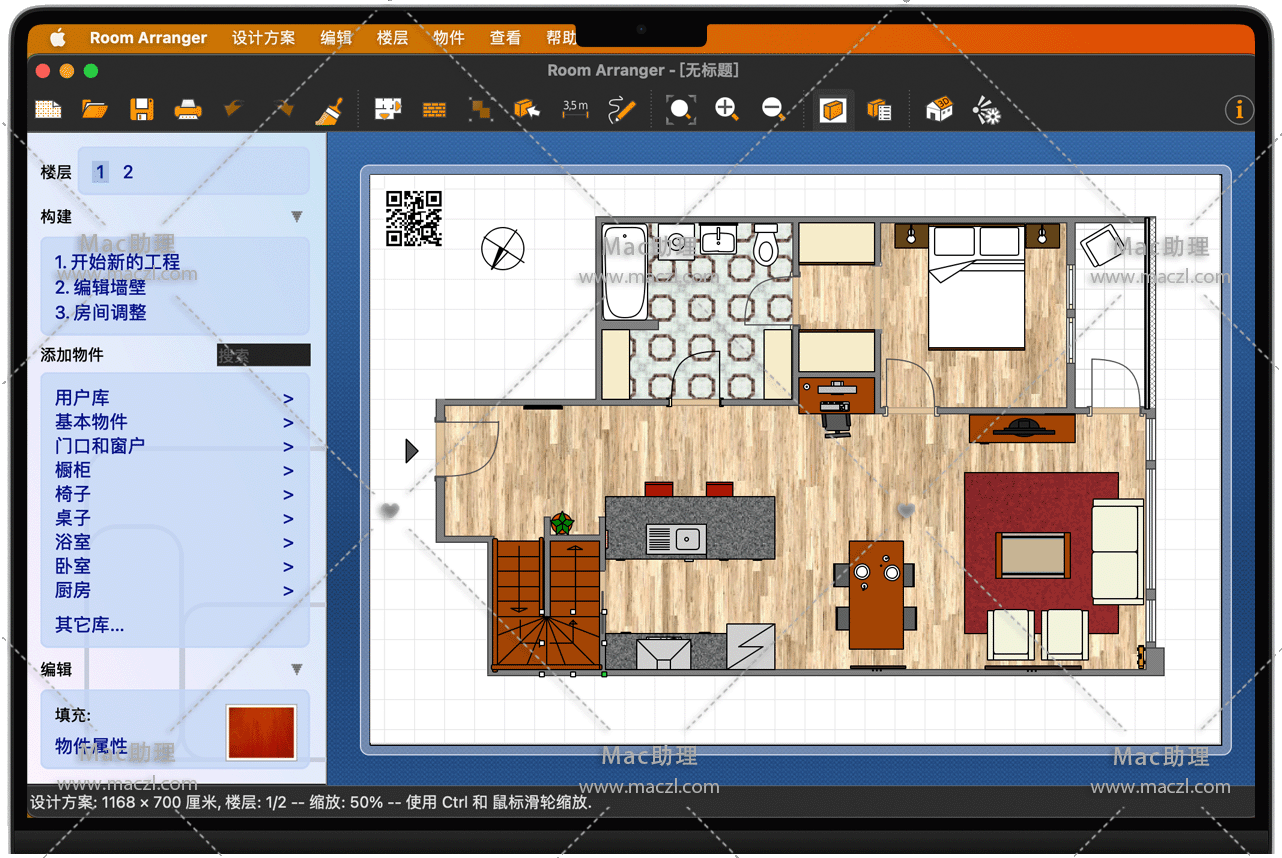Print the floor plan with printer icon
Viewport: 1282px width, 858px height.
[x=188, y=110]
